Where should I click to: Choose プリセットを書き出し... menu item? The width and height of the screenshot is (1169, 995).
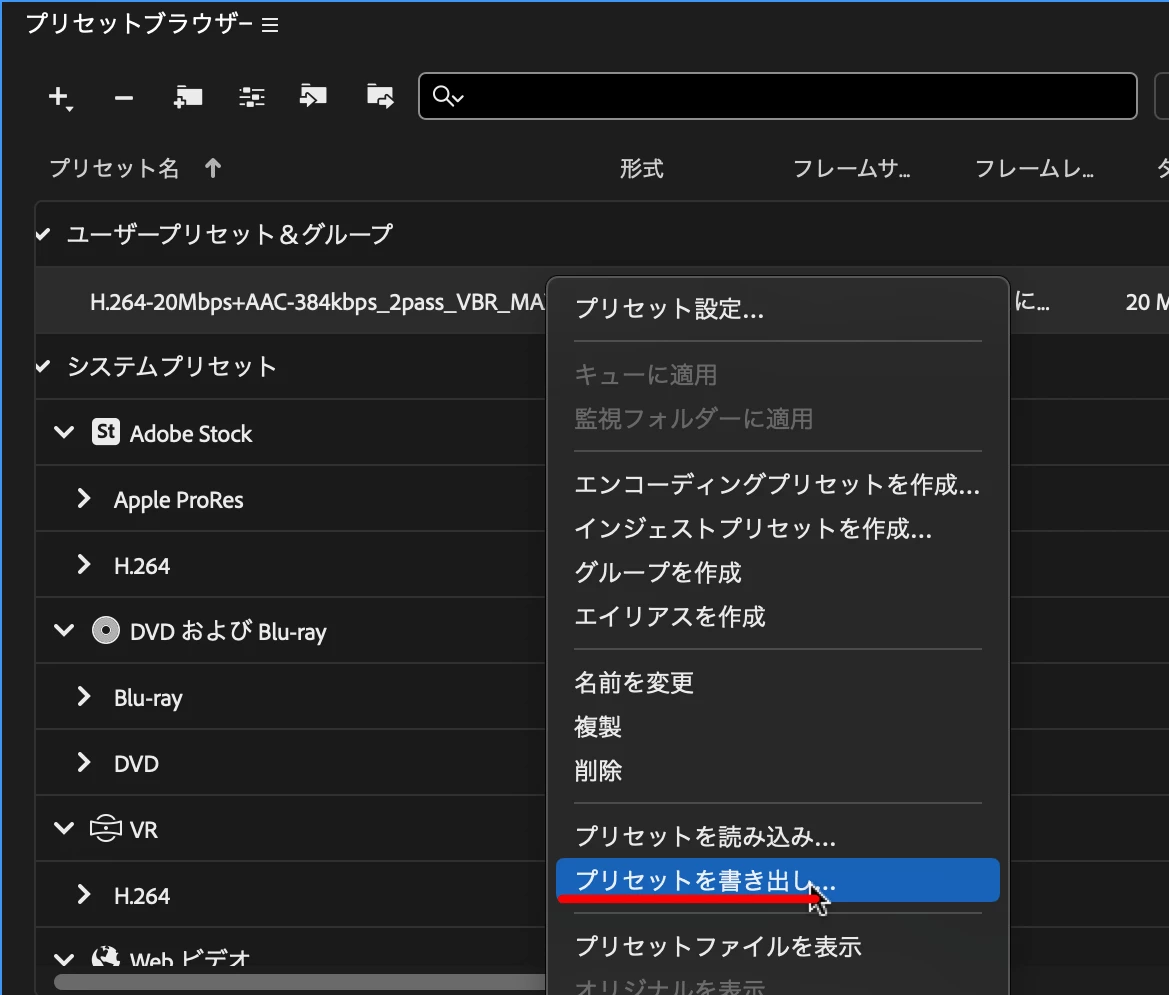(778, 880)
